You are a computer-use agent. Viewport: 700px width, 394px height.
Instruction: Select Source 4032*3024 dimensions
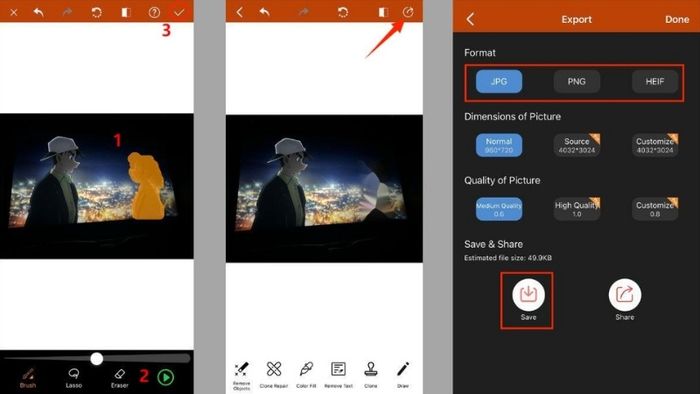pyautogui.click(x=576, y=145)
